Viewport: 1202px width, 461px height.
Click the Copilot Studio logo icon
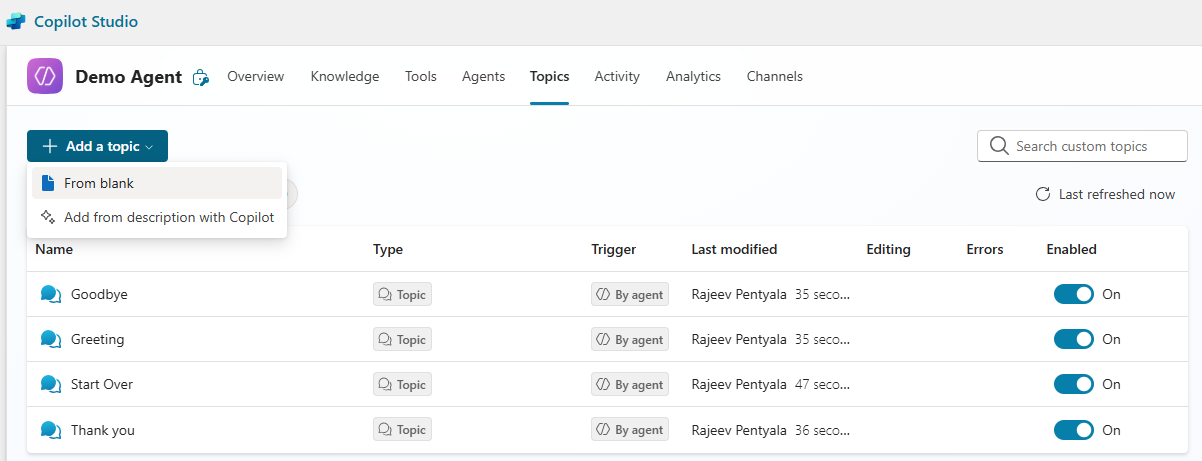point(16,21)
